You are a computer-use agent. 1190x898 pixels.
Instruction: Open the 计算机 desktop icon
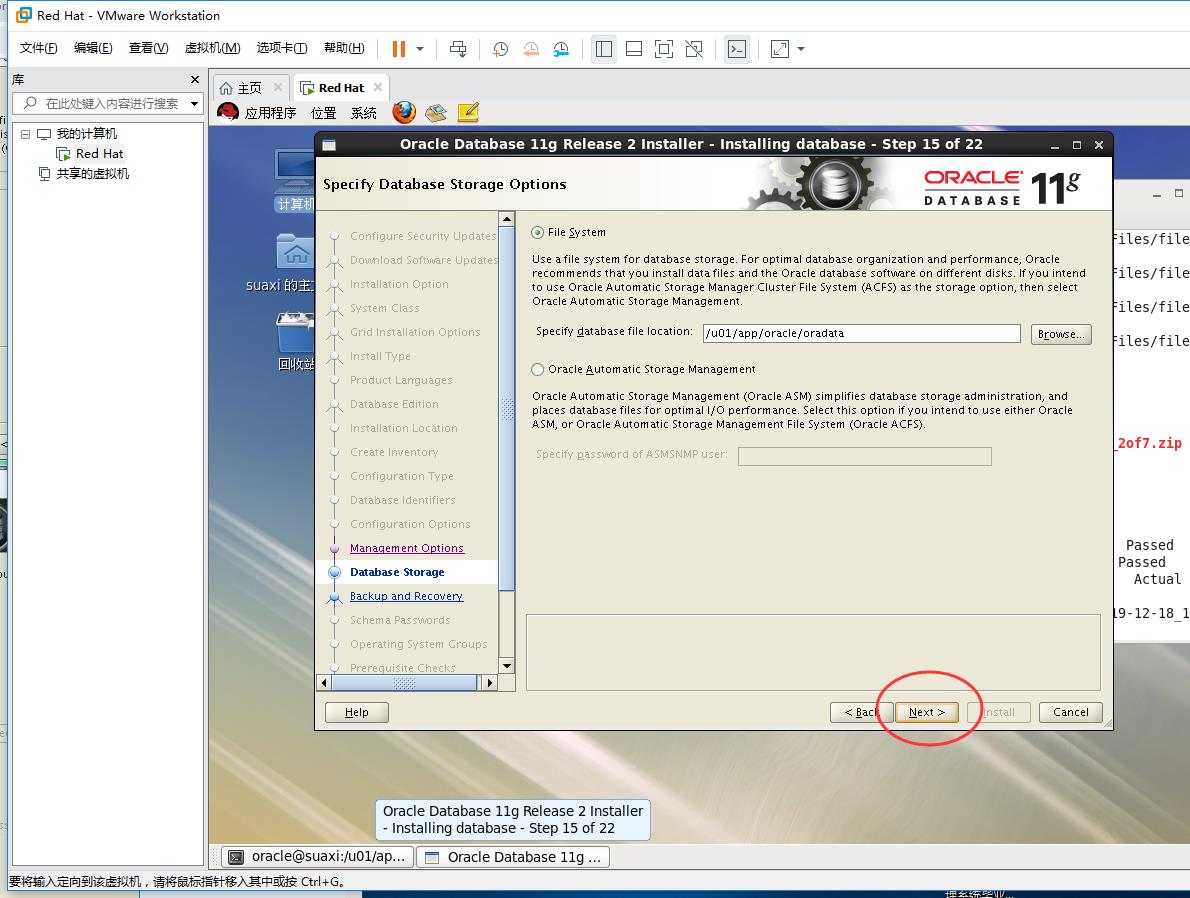click(294, 180)
